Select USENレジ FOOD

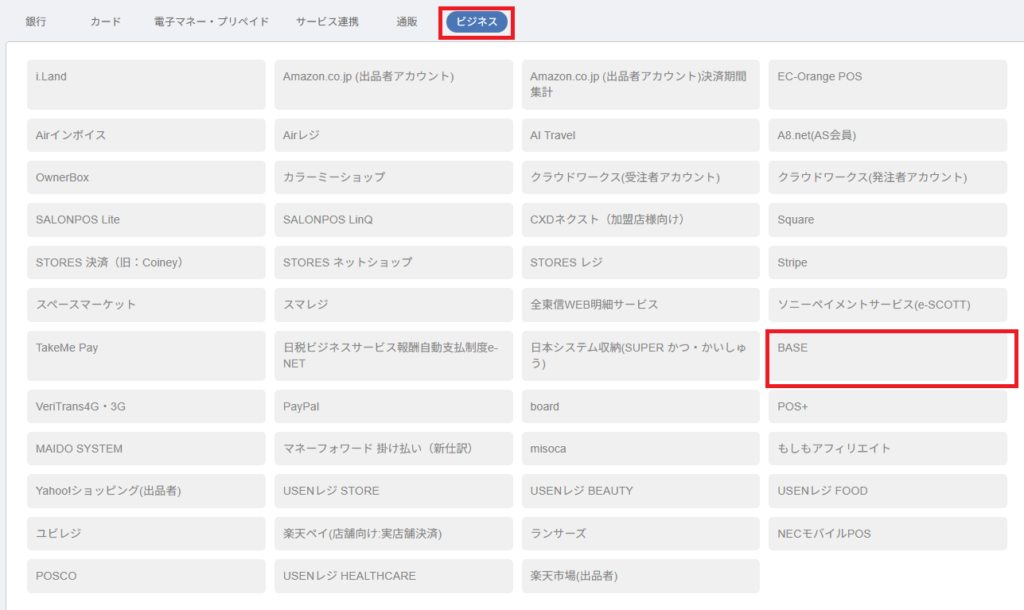click(x=888, y=491)
